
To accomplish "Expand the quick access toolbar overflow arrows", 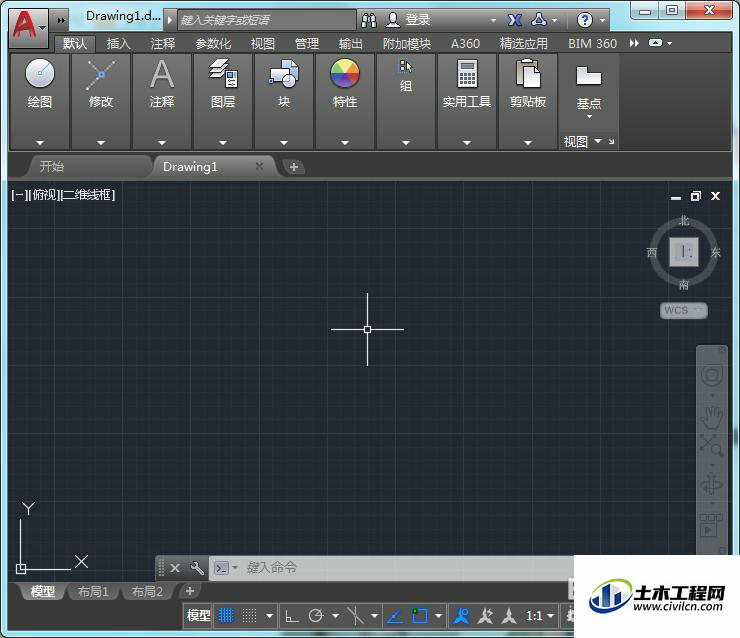I will (x=61, y=20).
